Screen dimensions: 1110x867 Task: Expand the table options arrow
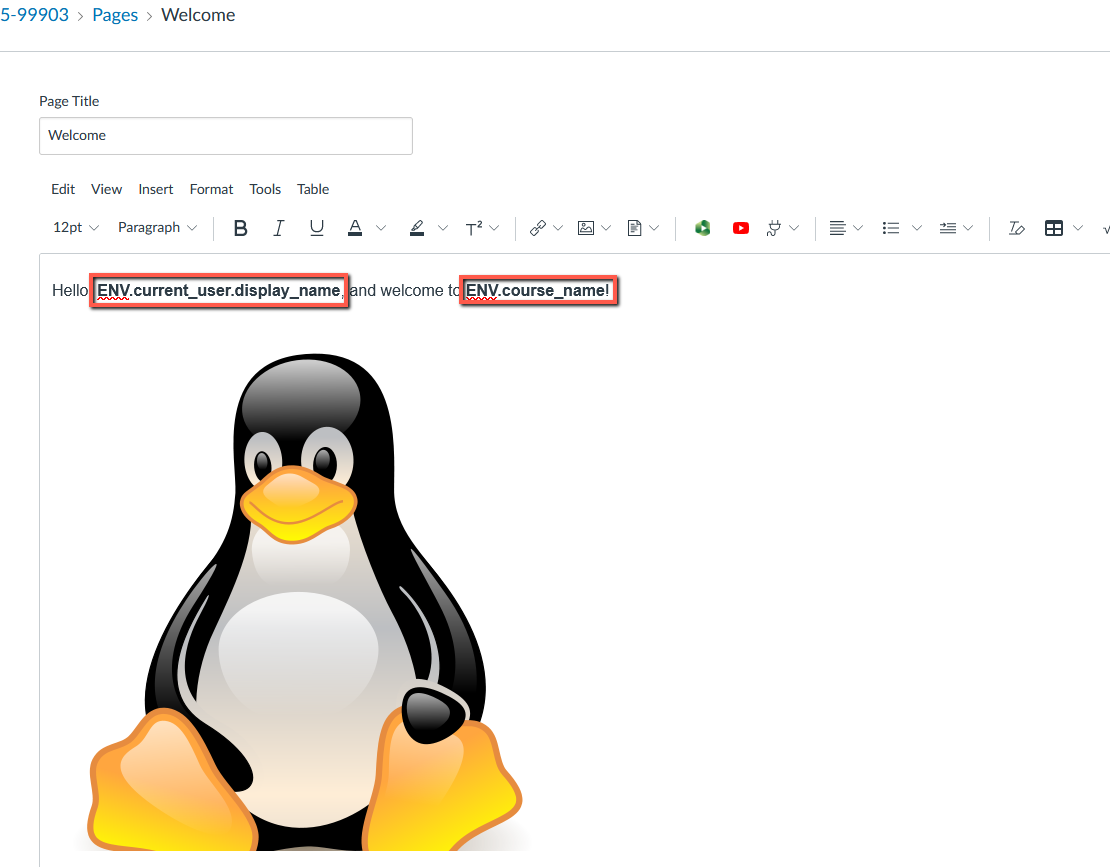pos(1078,228)
